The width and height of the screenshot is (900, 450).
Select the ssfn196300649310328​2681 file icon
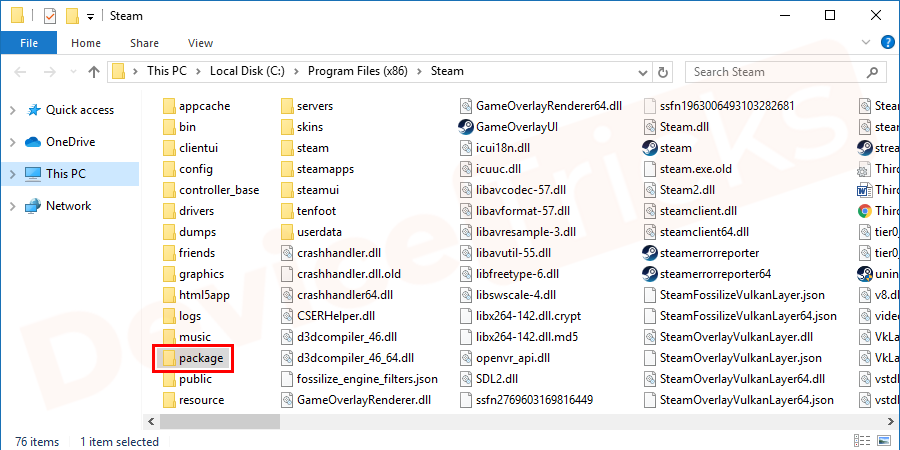pos(650,106)
